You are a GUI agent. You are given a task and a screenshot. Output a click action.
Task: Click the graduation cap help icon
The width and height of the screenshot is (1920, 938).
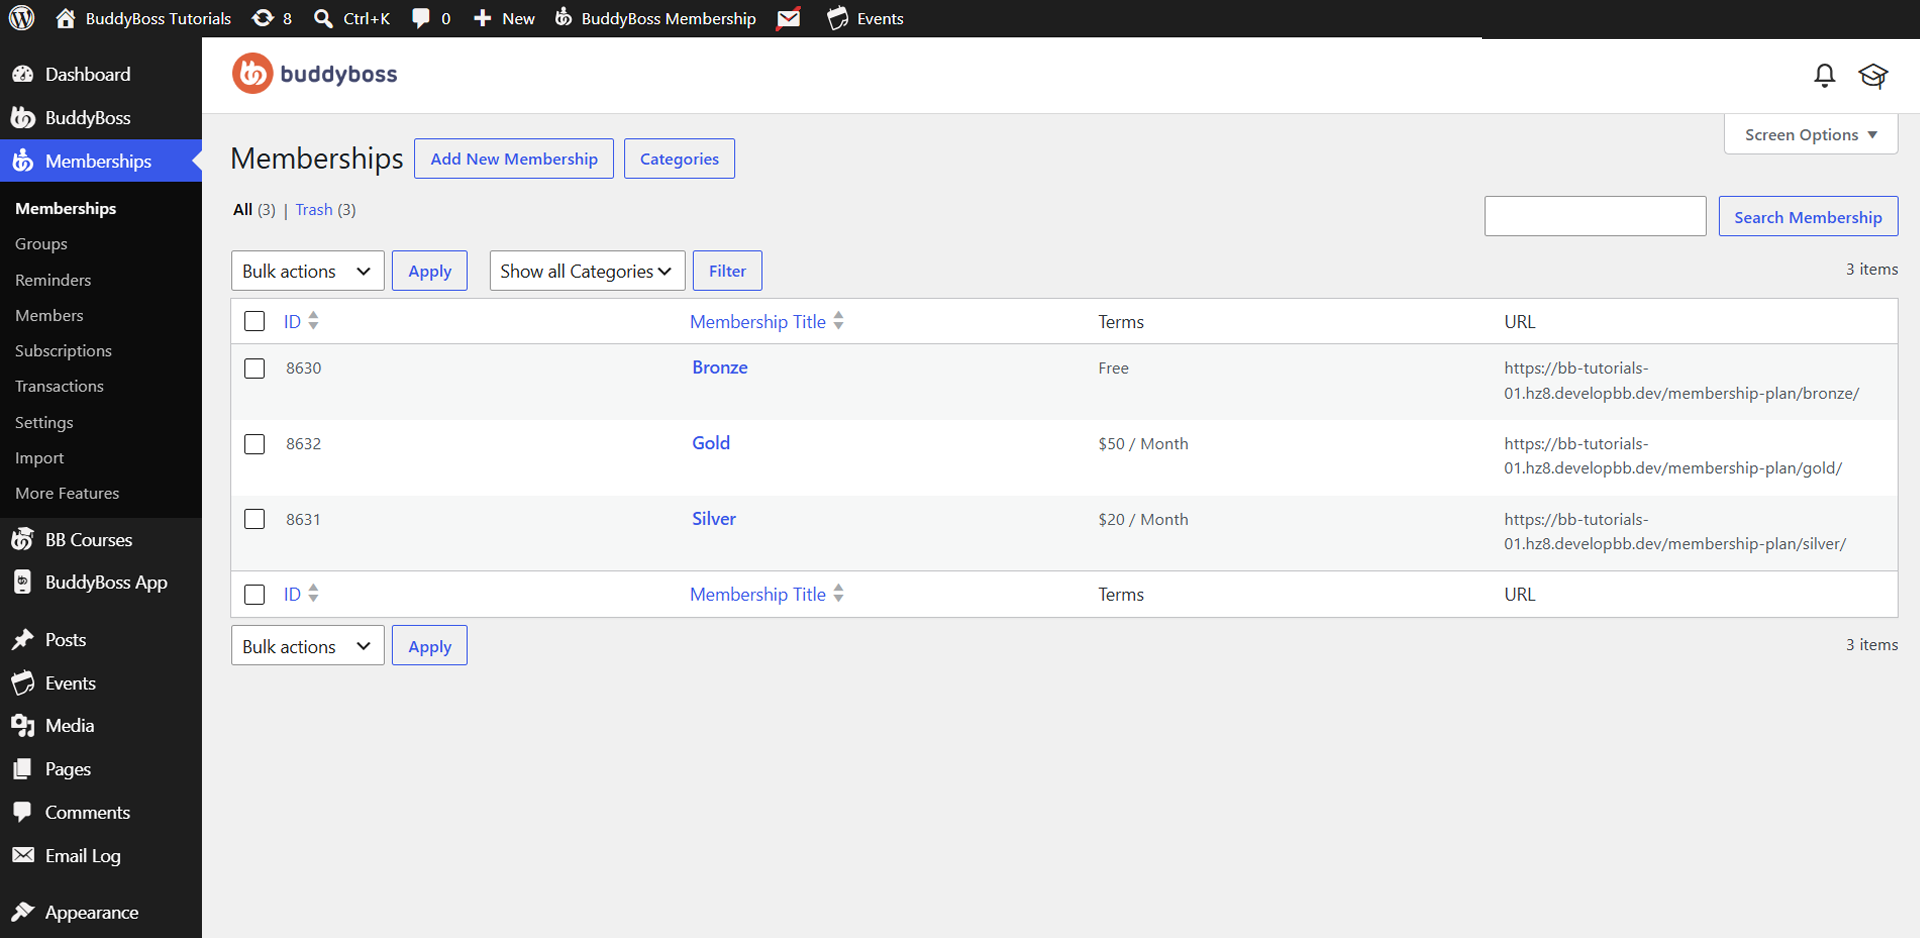1873,75
